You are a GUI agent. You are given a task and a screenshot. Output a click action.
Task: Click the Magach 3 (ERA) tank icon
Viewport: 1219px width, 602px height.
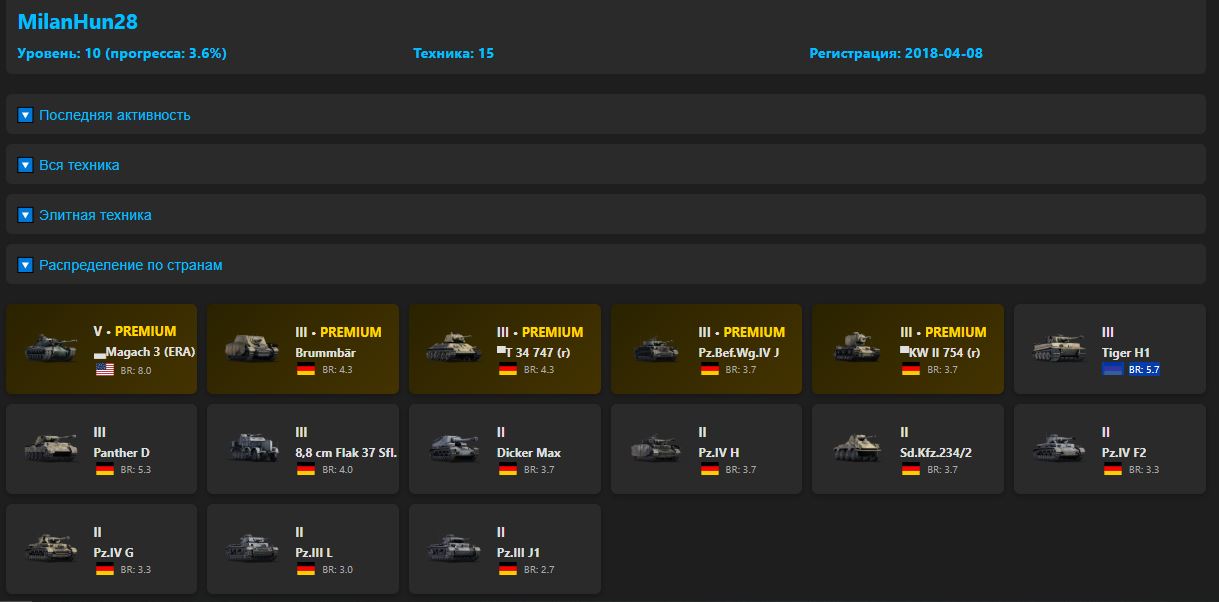(51, 347)
